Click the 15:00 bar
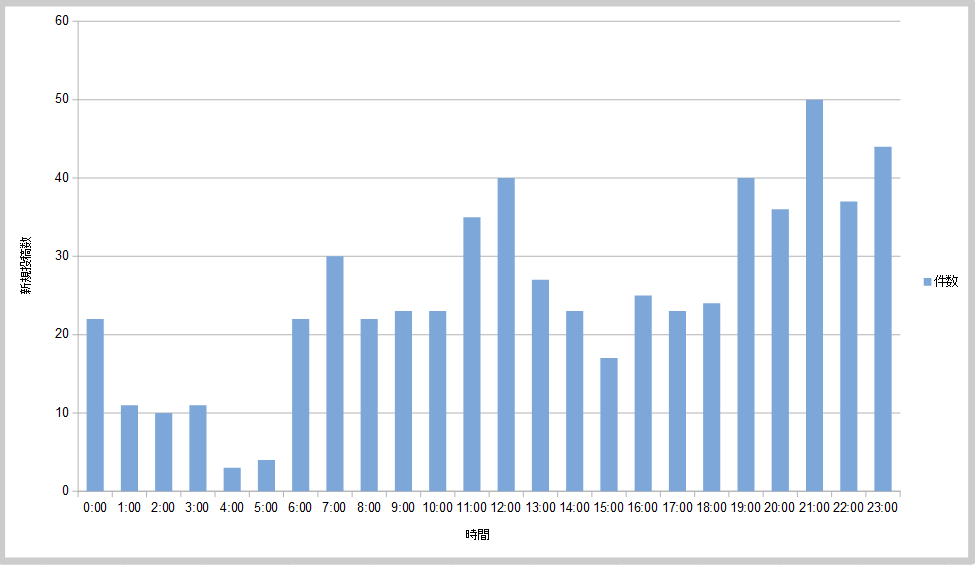The width and height of the screenshot is (975, 565). 609,424
